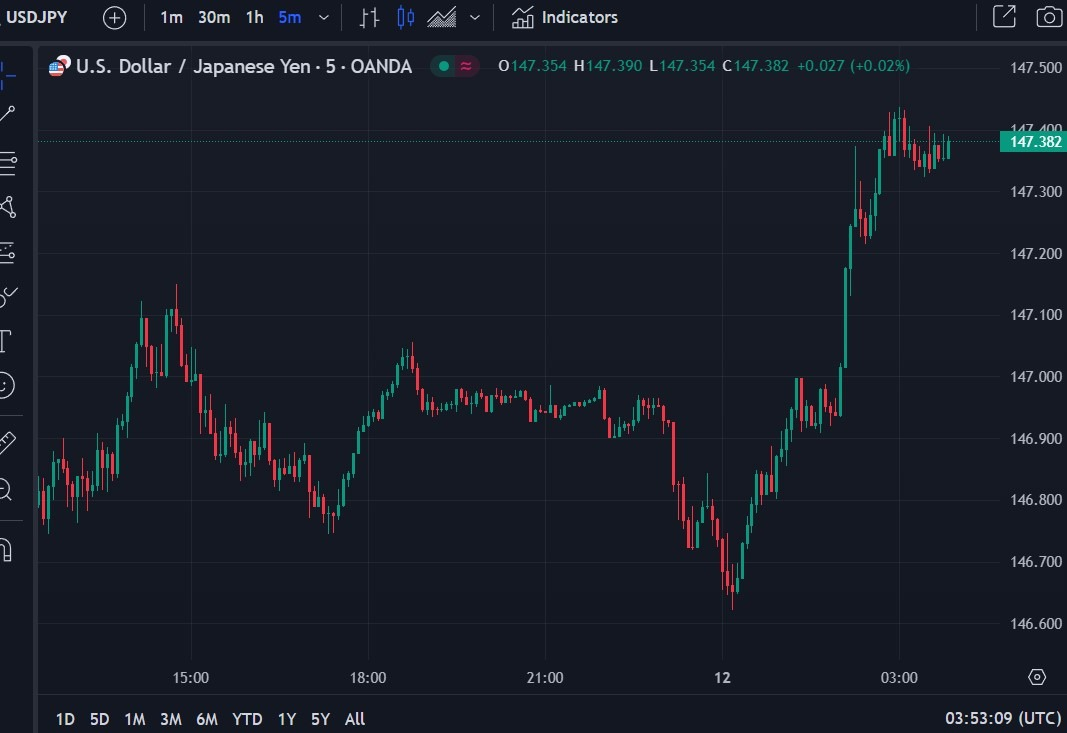Click the US/Japan flag symbol logo
The image size is (1067, 733).
59,66
